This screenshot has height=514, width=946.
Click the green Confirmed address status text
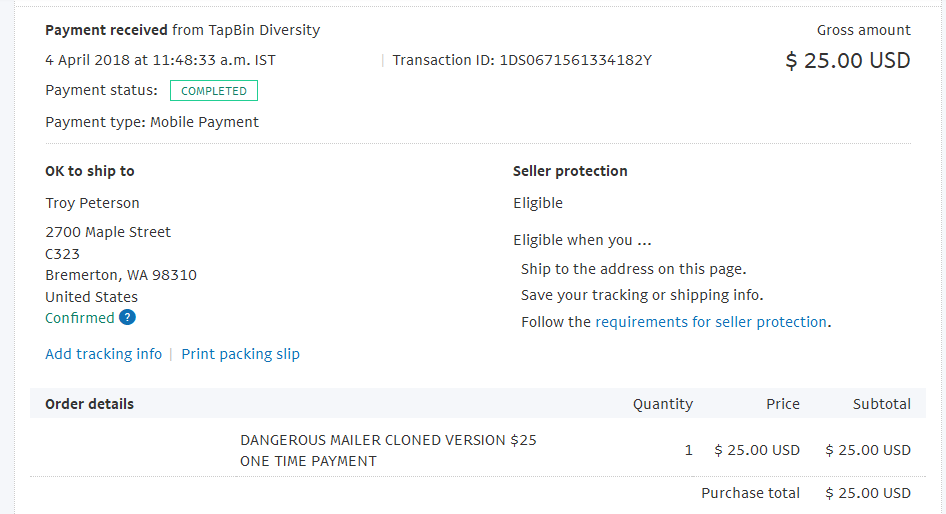coord(80,318)
